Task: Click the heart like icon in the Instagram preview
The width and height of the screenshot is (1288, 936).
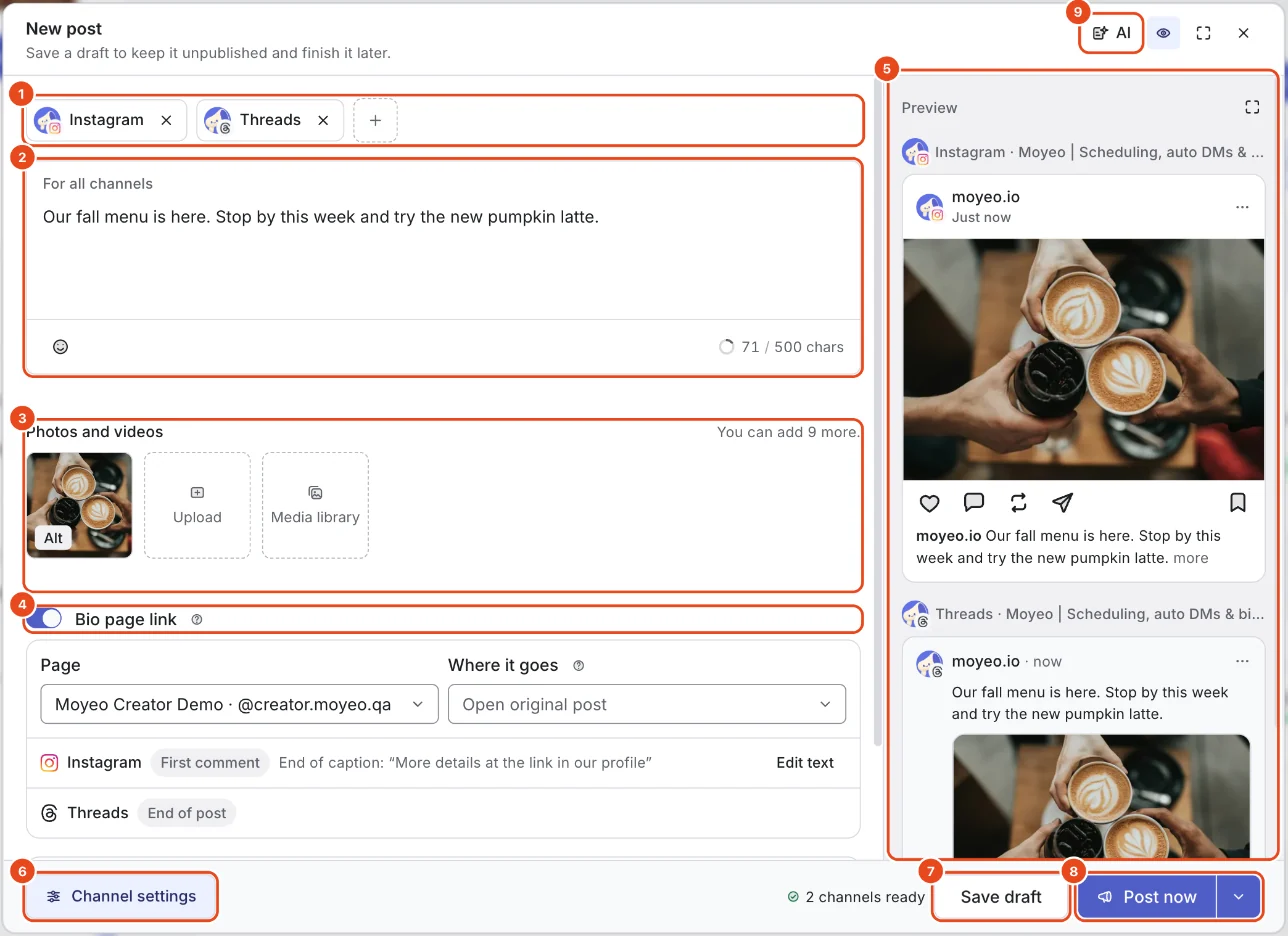Action: (929, 502)
